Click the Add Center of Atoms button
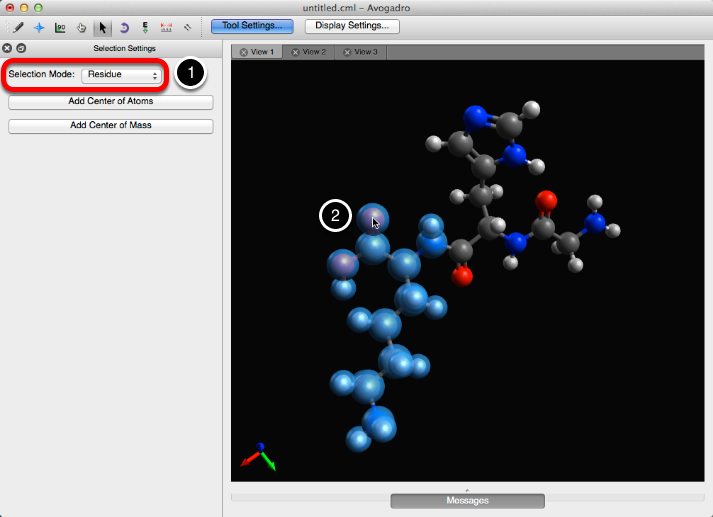The width and height of the screenshot is (713, 517). tap(111, 102)
